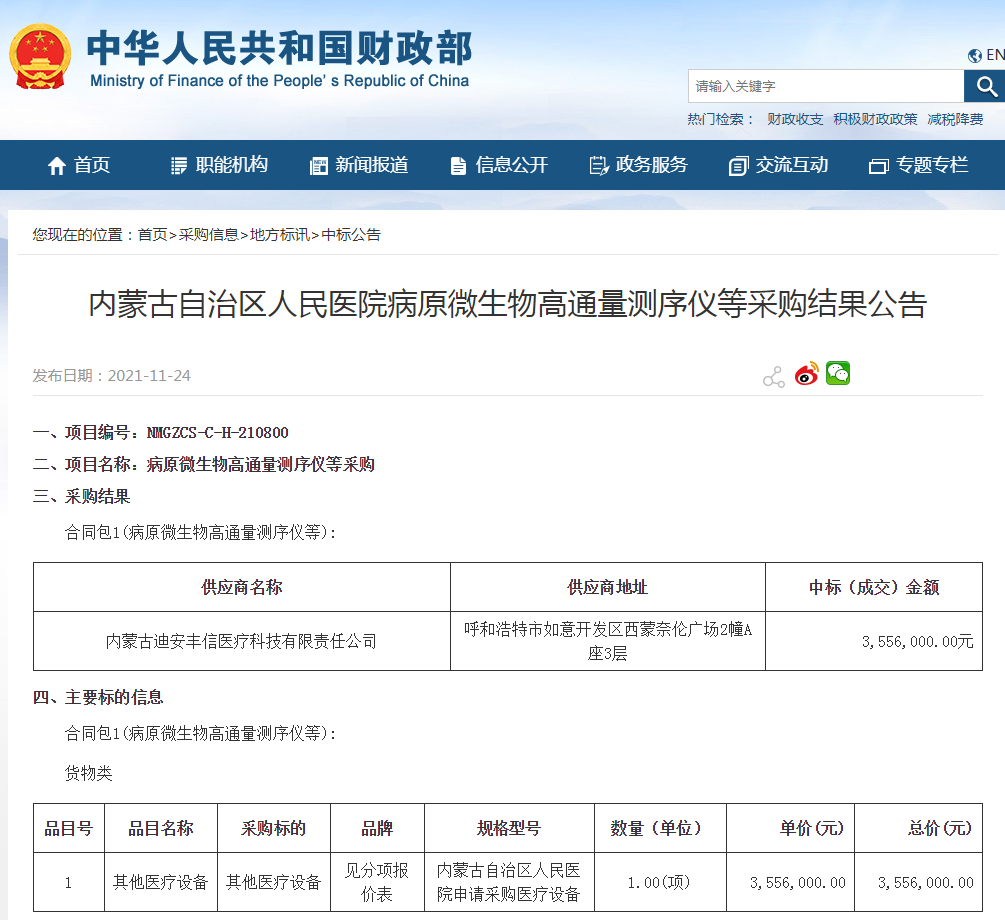Open the 职能机构 navigation menu

pyautogui.click(x=219, y=165)
